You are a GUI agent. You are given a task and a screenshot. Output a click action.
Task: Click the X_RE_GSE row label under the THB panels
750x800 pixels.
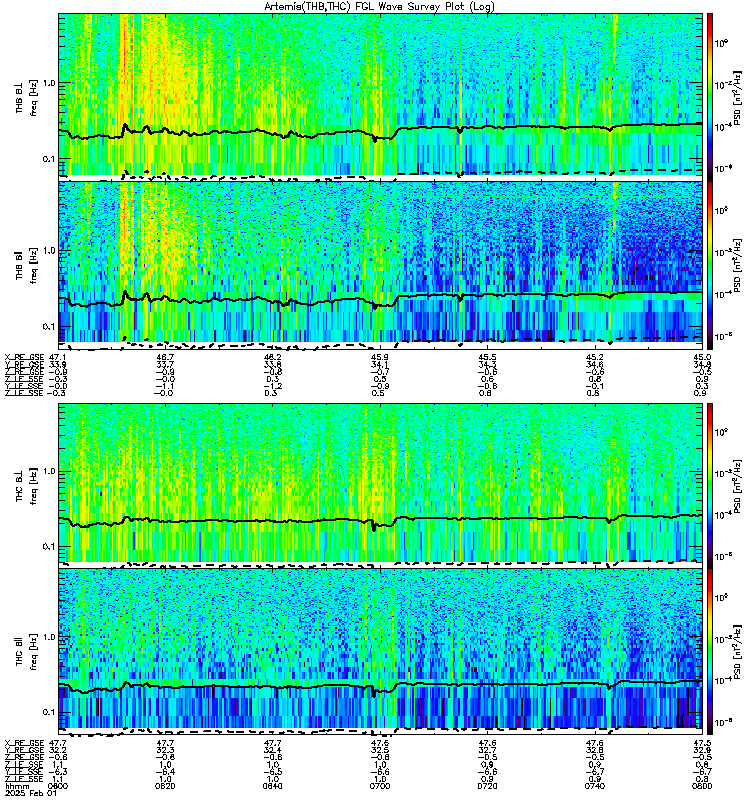24,357
